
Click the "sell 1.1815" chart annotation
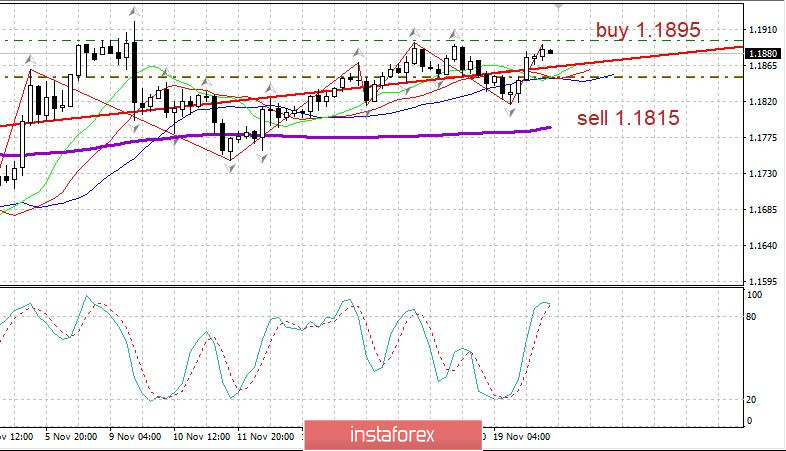coord(628,118)
